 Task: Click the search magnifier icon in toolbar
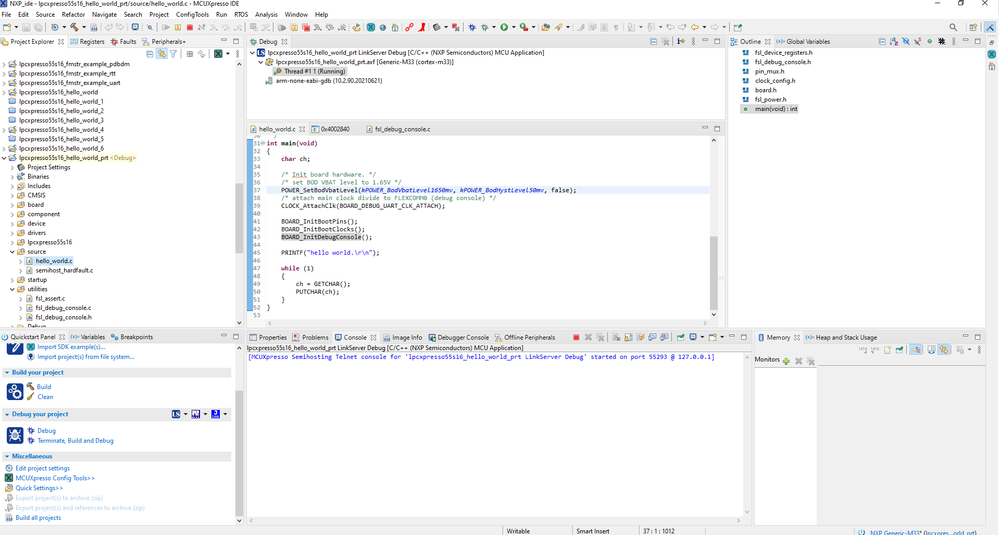[953, 27]
